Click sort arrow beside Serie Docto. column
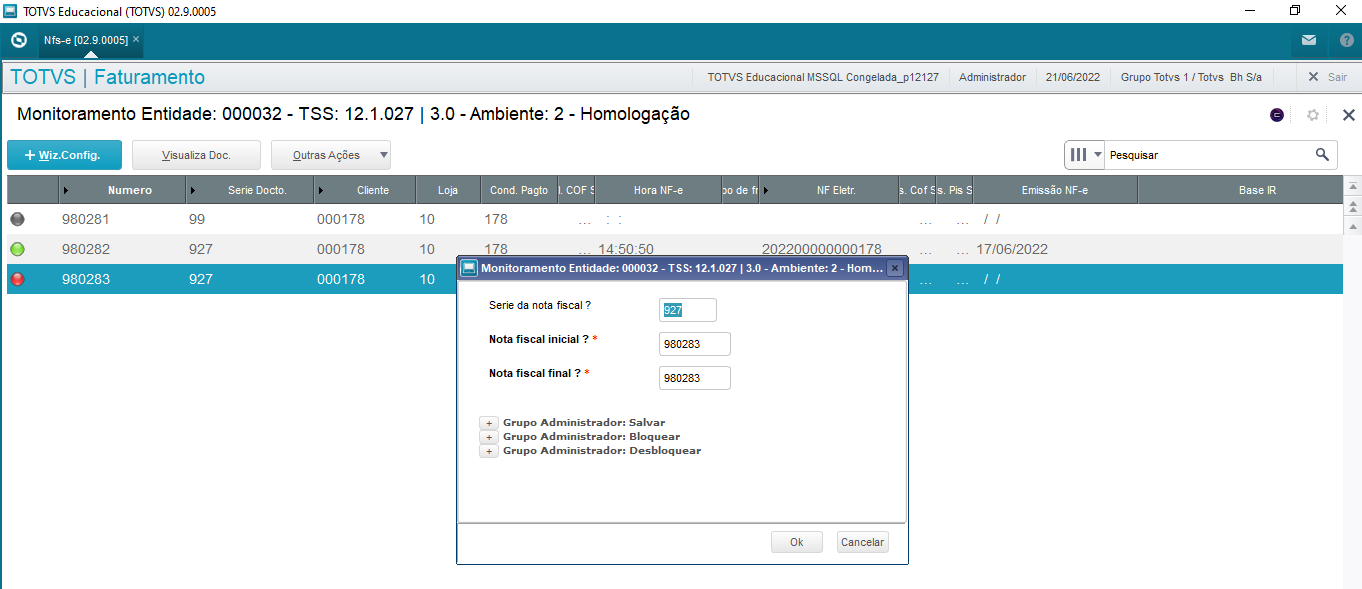 click(x=193, y=190)
